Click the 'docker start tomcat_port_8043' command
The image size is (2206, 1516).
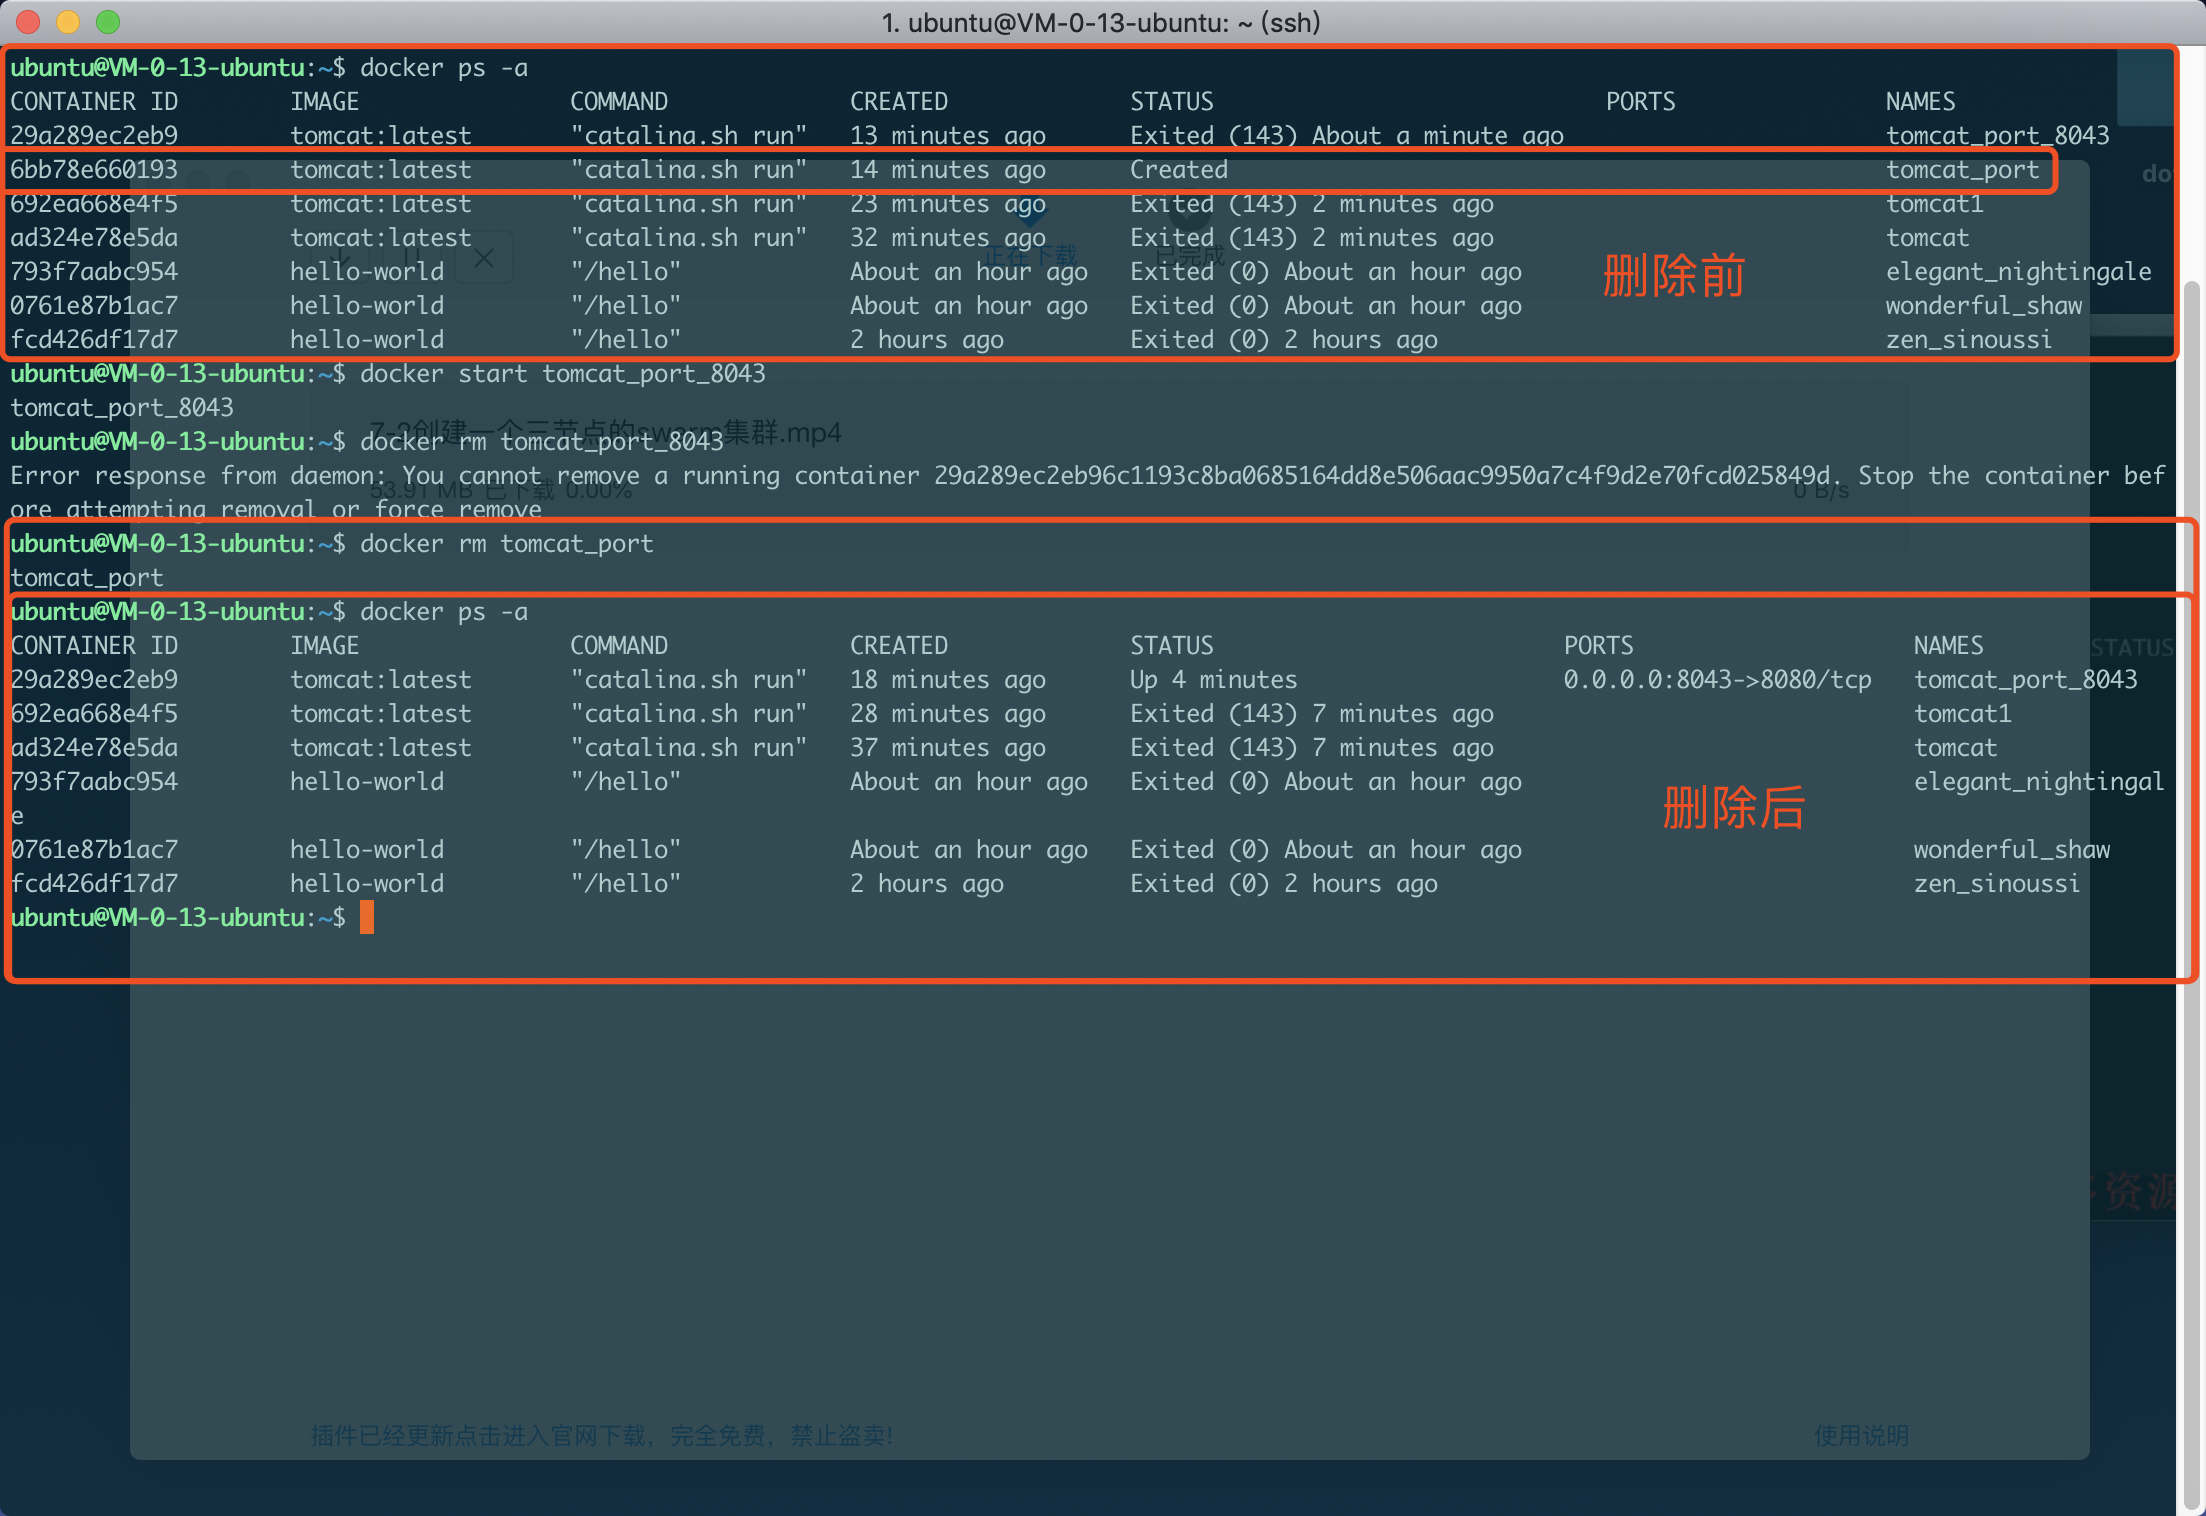(563, 373)
